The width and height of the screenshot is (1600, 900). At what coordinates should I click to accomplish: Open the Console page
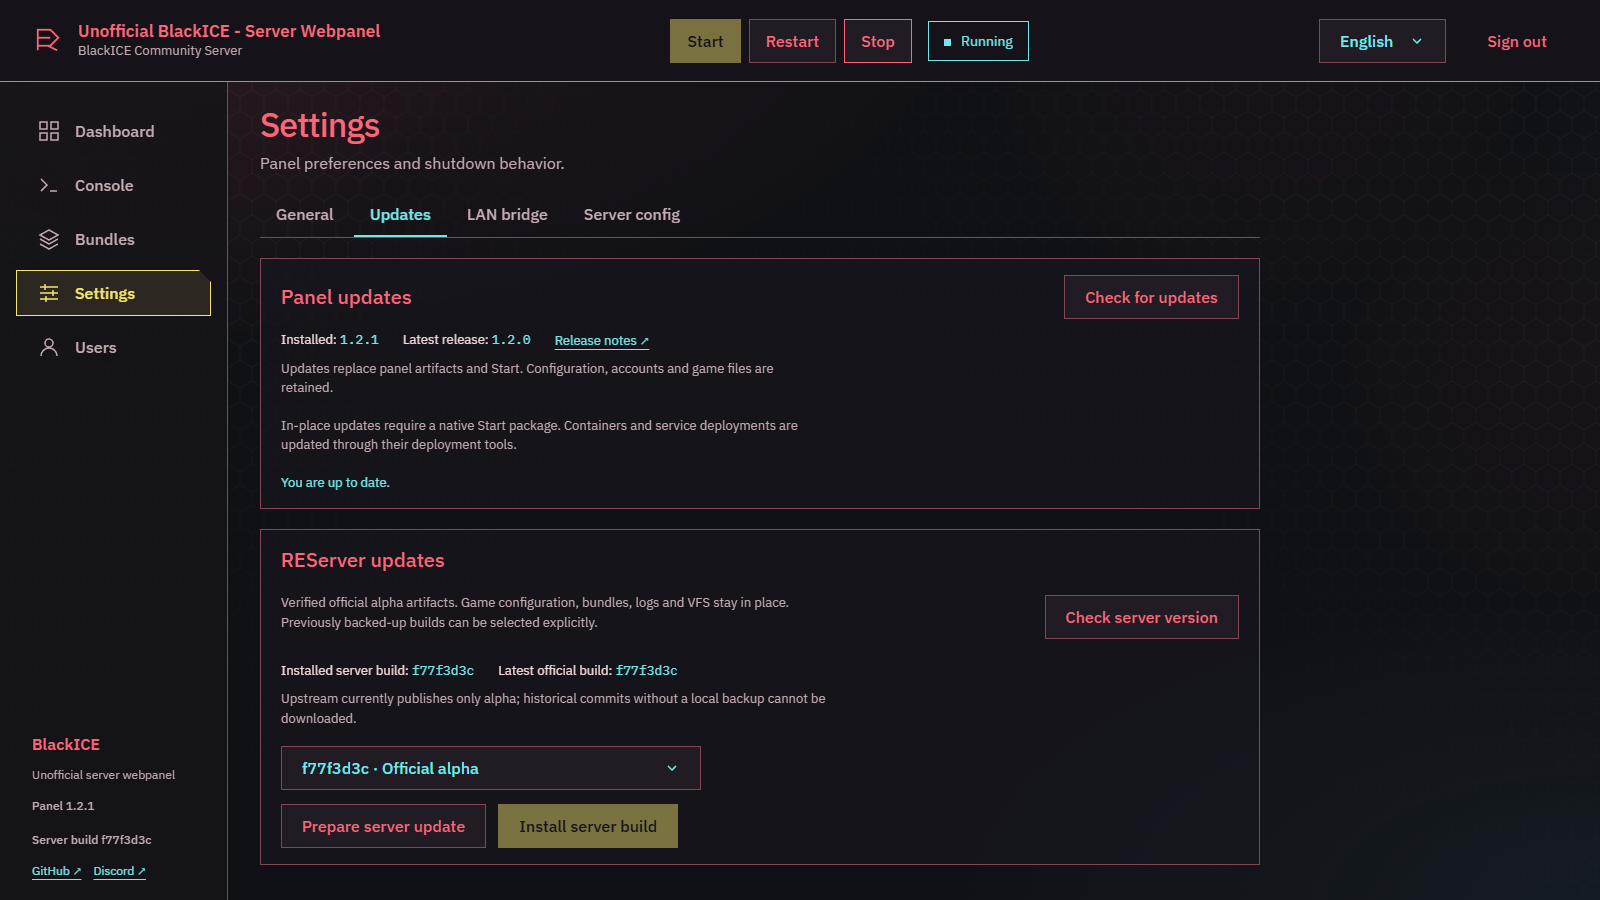(x=113, y=185)
